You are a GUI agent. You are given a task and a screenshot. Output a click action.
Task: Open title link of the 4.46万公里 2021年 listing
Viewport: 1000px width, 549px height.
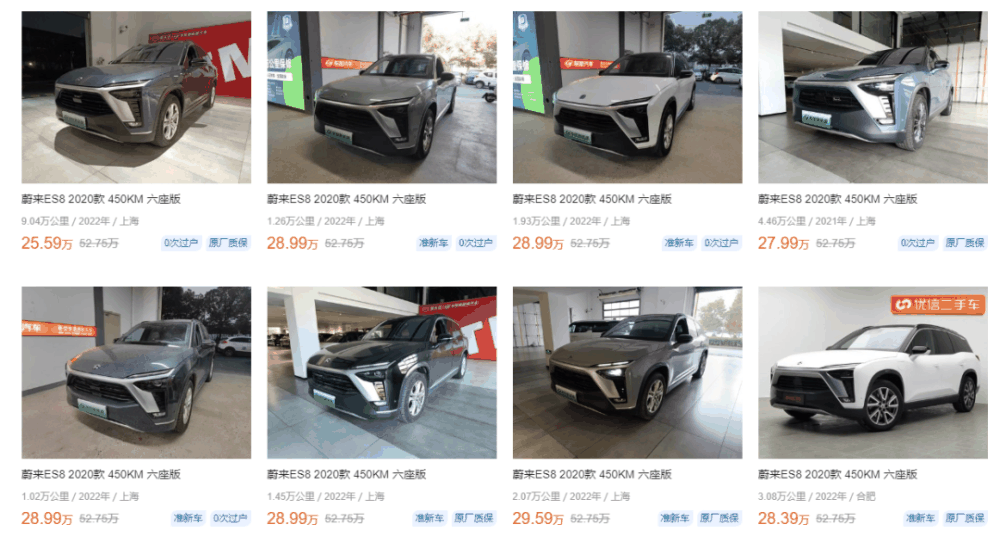pos(837,199)
